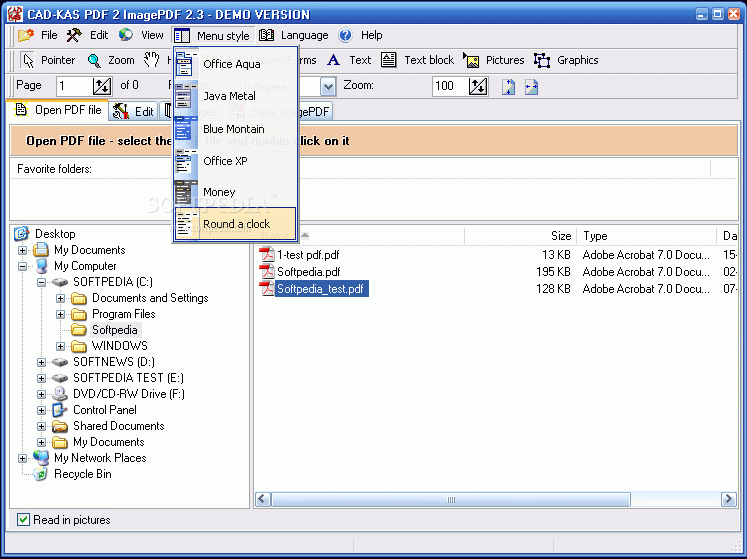The width and height of the screenshot is (747, 559).
Task: Select the Hand pan tool icon
Action: pyautogui.click(x=151, y=60)
